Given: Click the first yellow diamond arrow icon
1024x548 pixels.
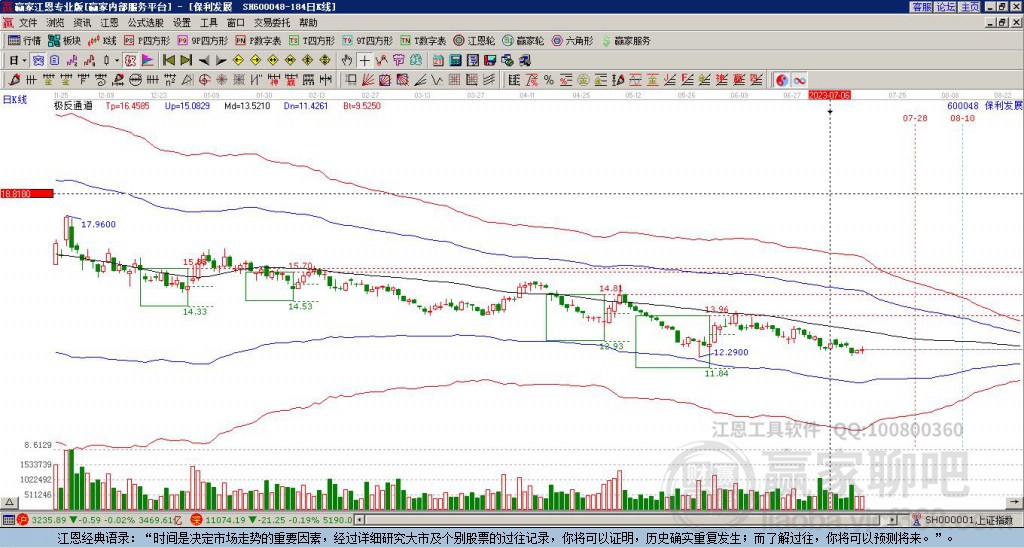Looking at the screenshot, I should pos(238,60).
